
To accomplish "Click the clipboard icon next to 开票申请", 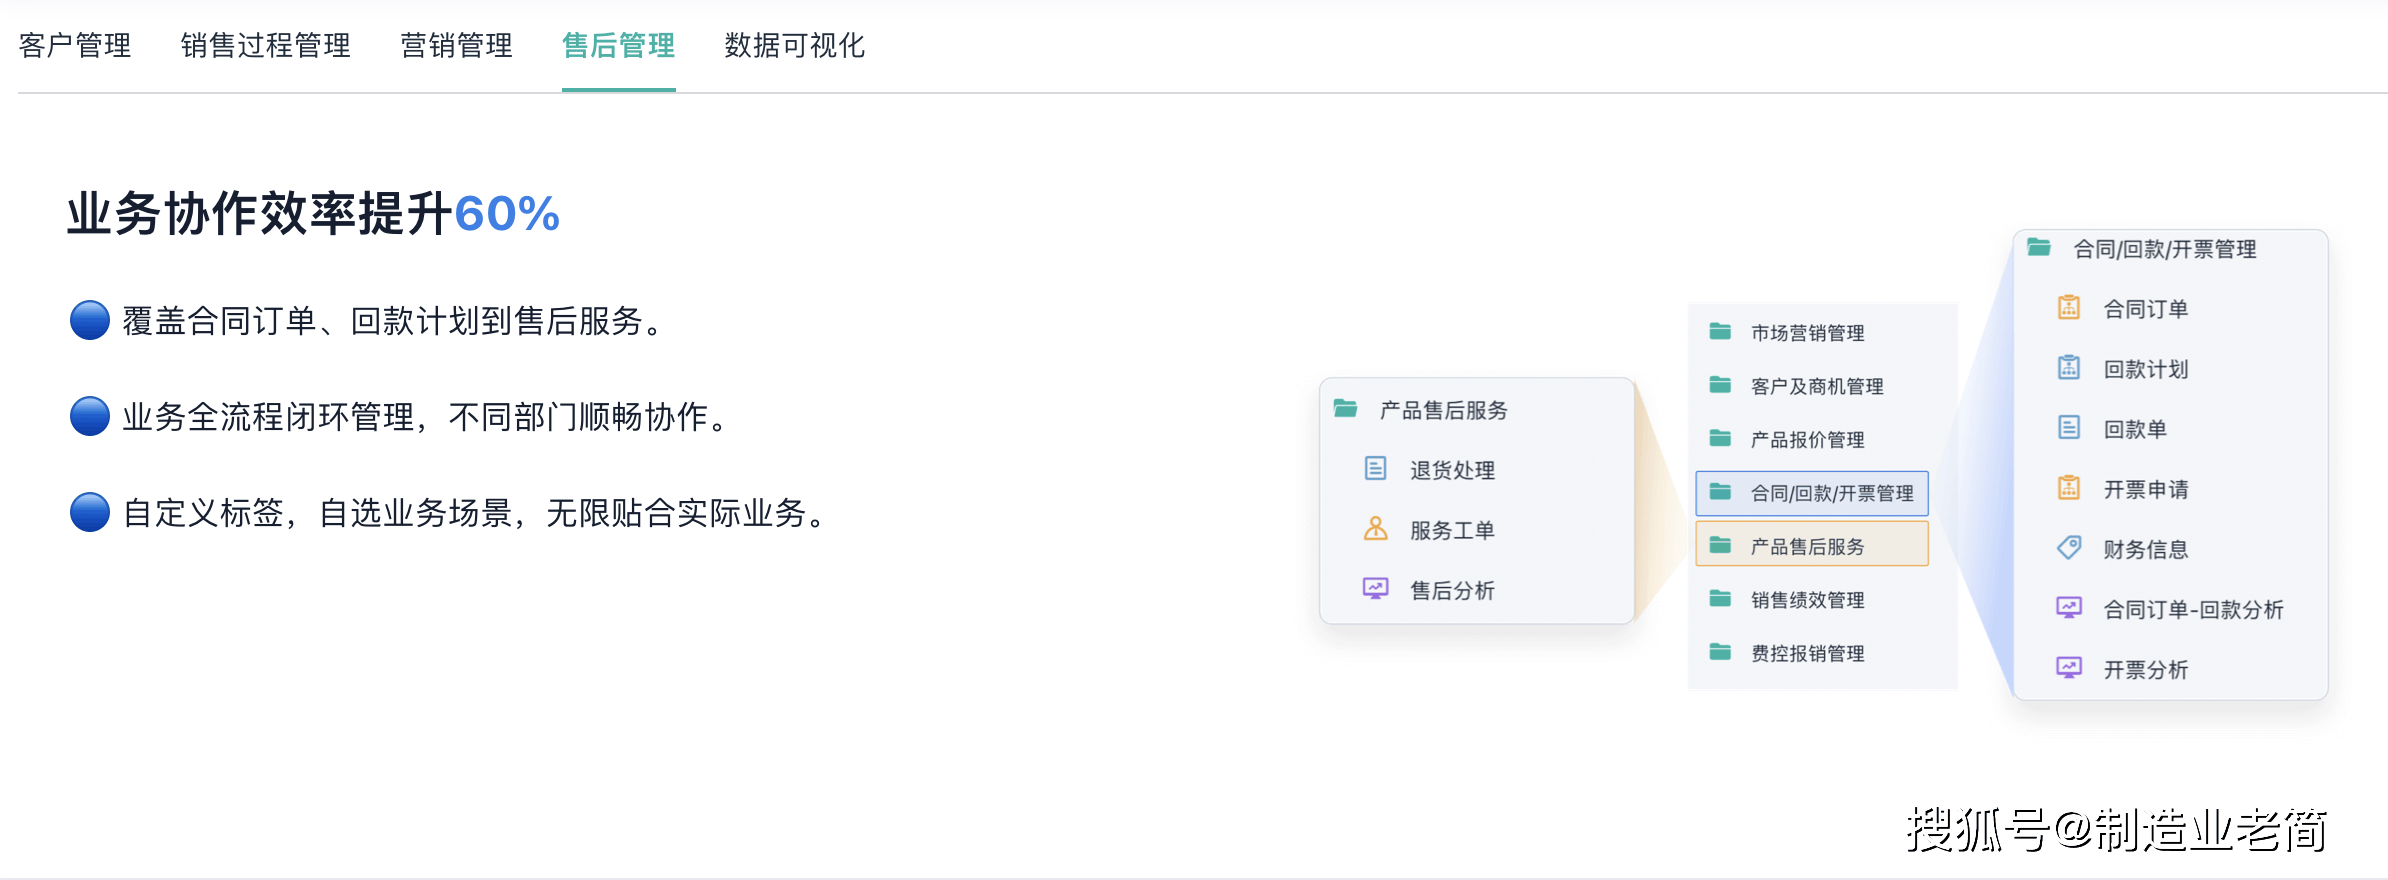I will click(2069, 487).
